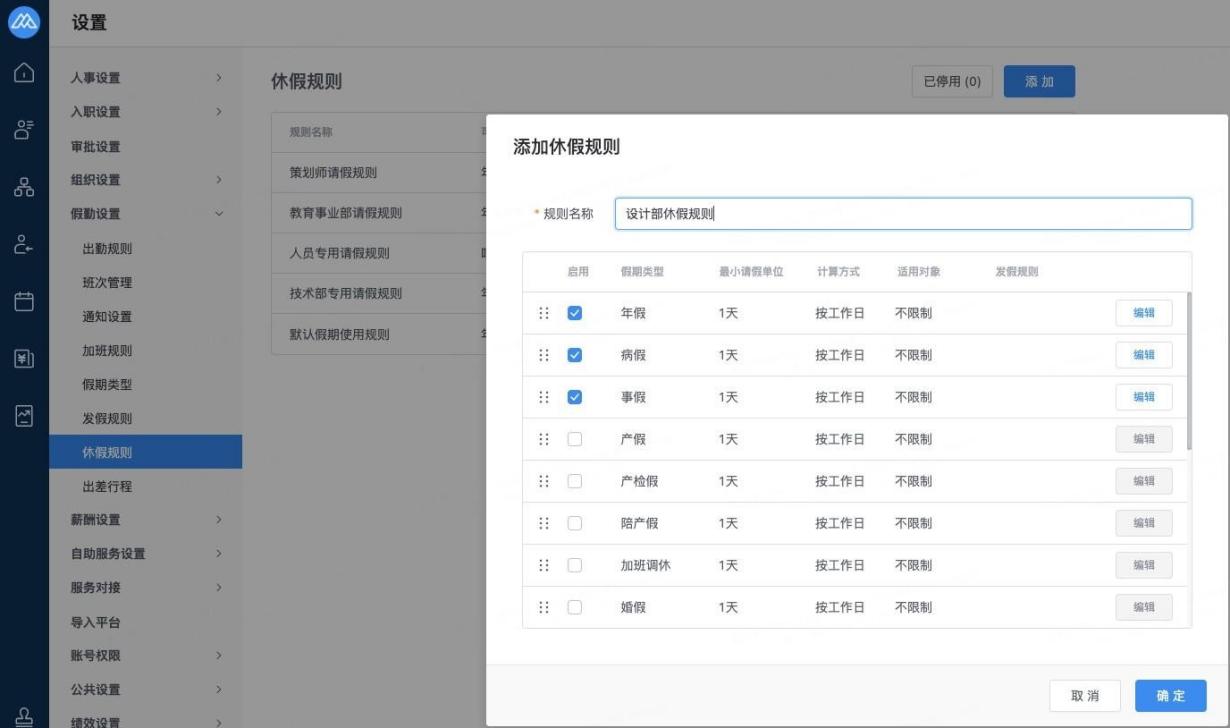The height and width of the screenshot is (728, 1230).
Task: Expand 入职设置 menu
Action: 145,112
